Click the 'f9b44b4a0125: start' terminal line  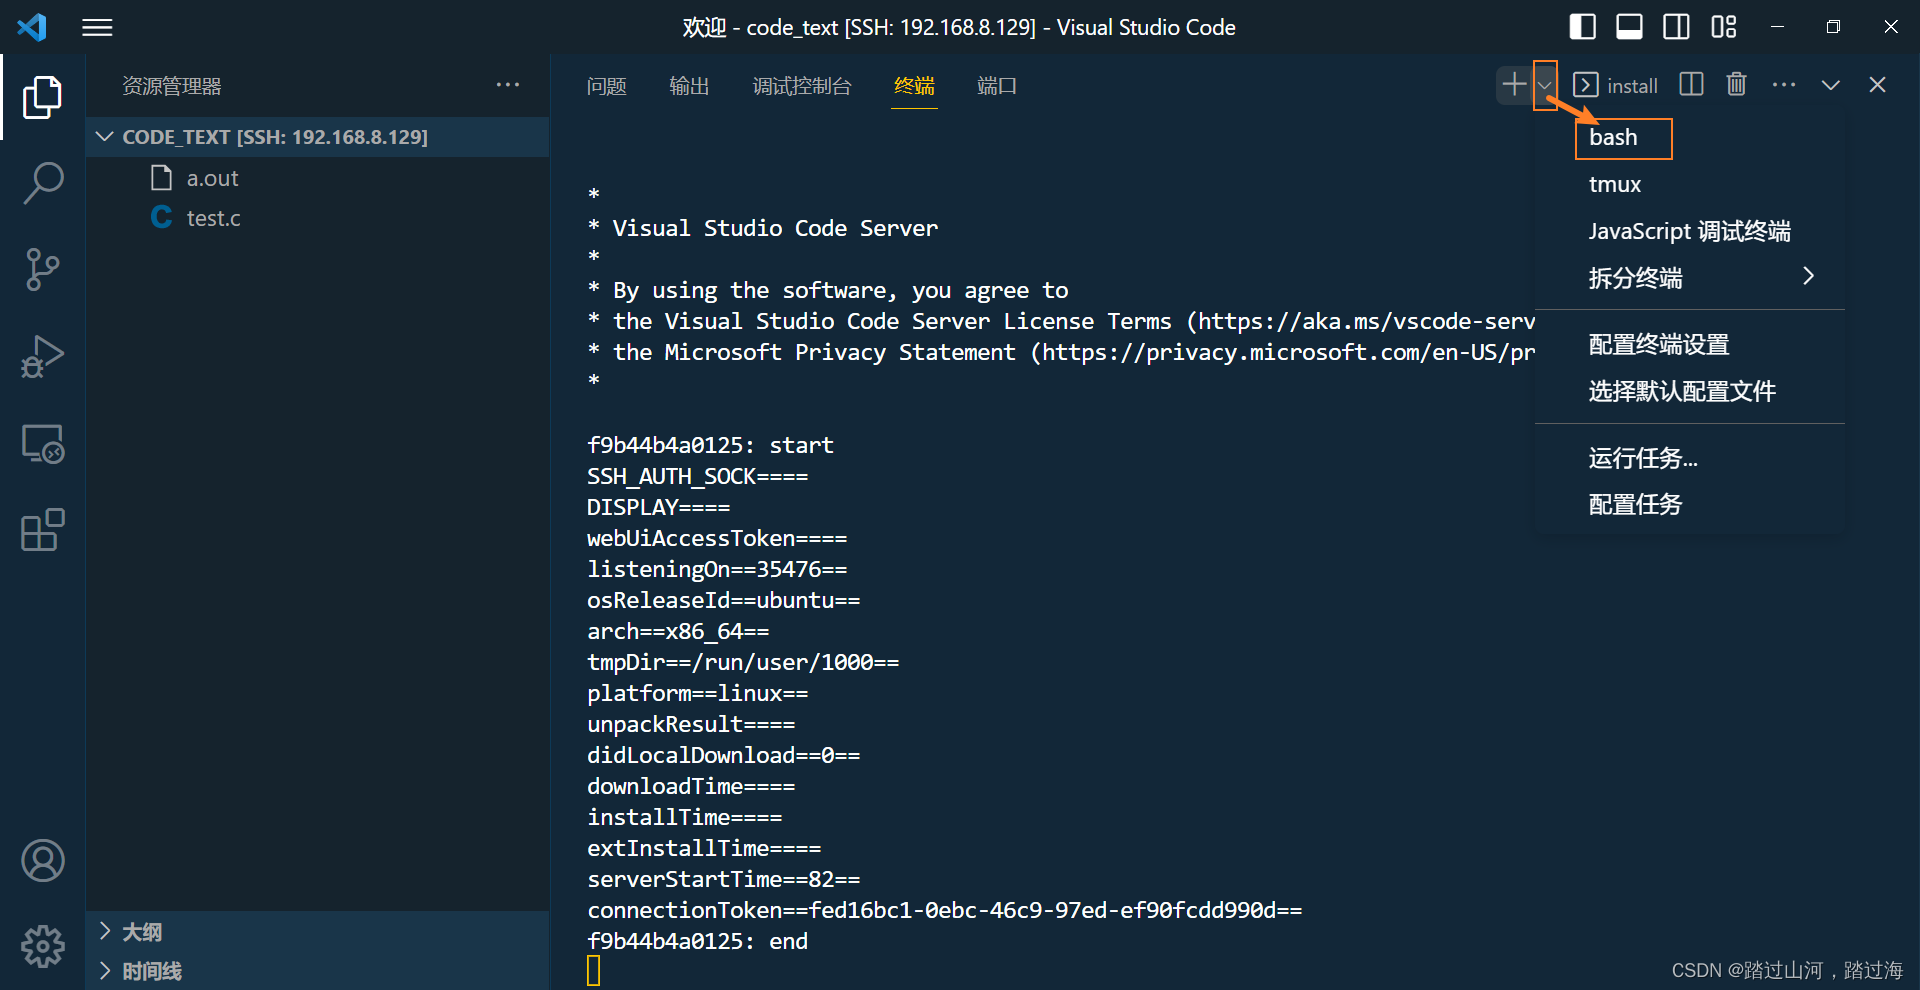coord(710,445)
